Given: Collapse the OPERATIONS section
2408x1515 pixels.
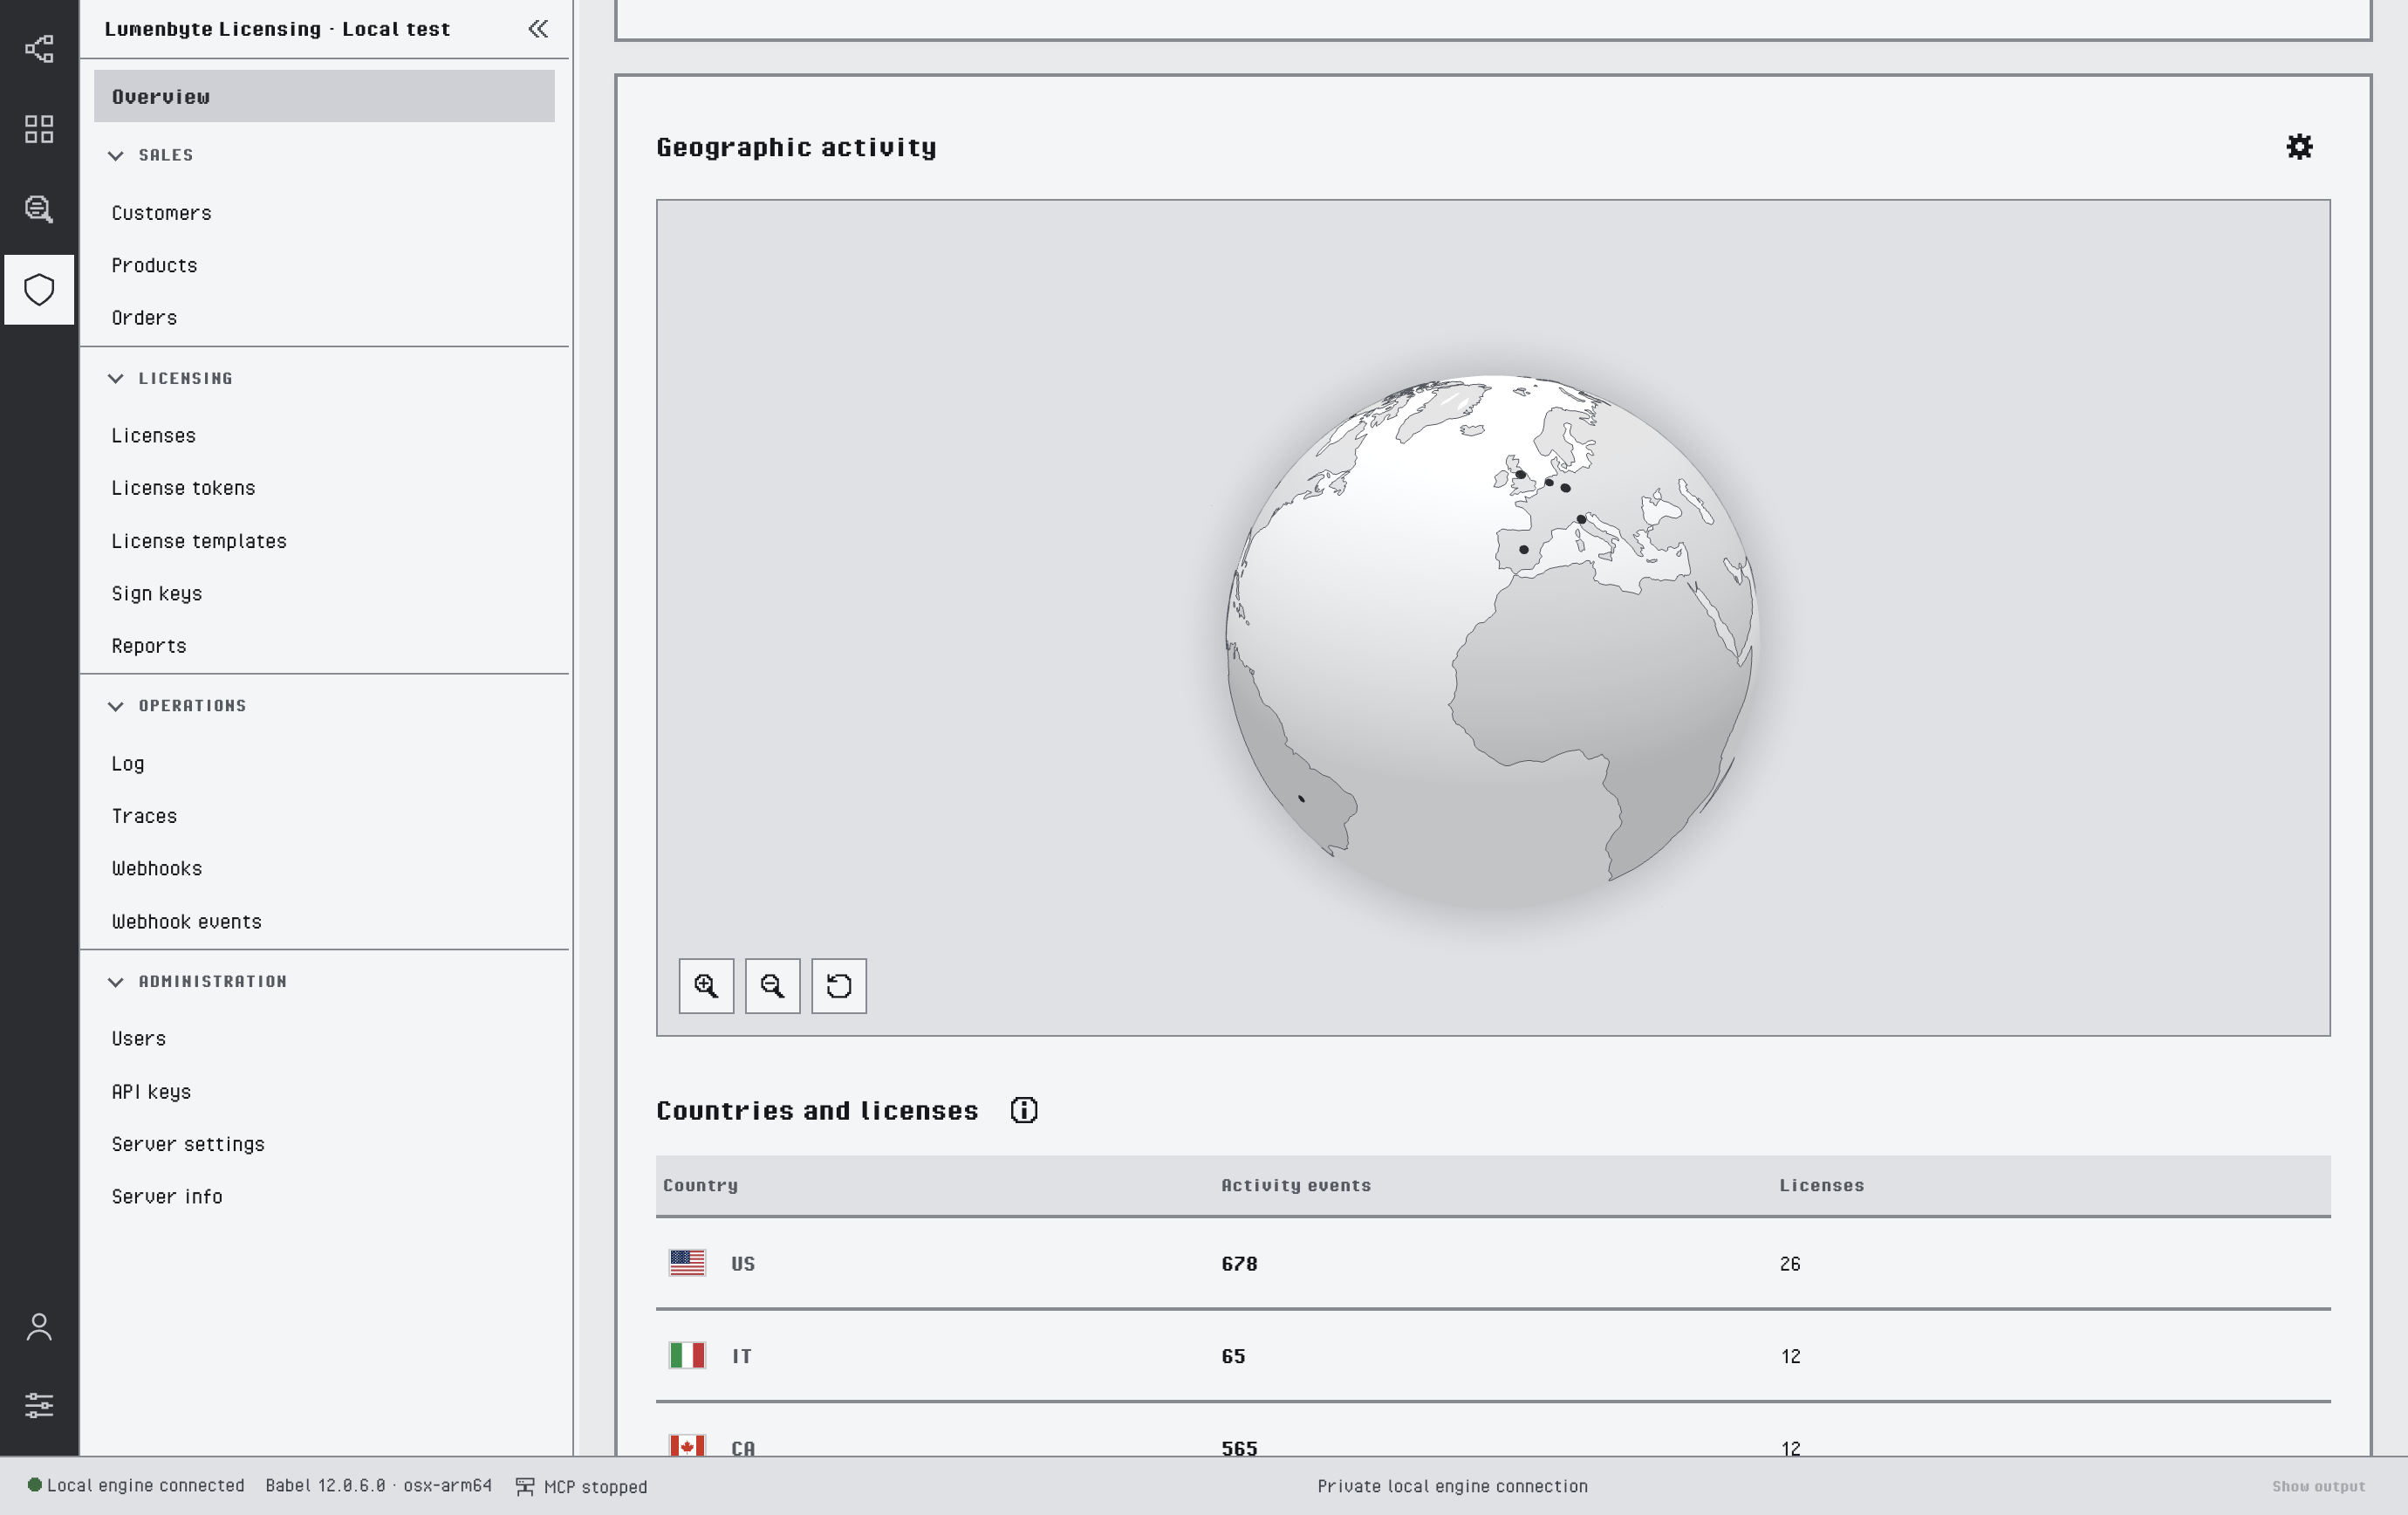Looking at the screenshot, I should click(116, 707).
